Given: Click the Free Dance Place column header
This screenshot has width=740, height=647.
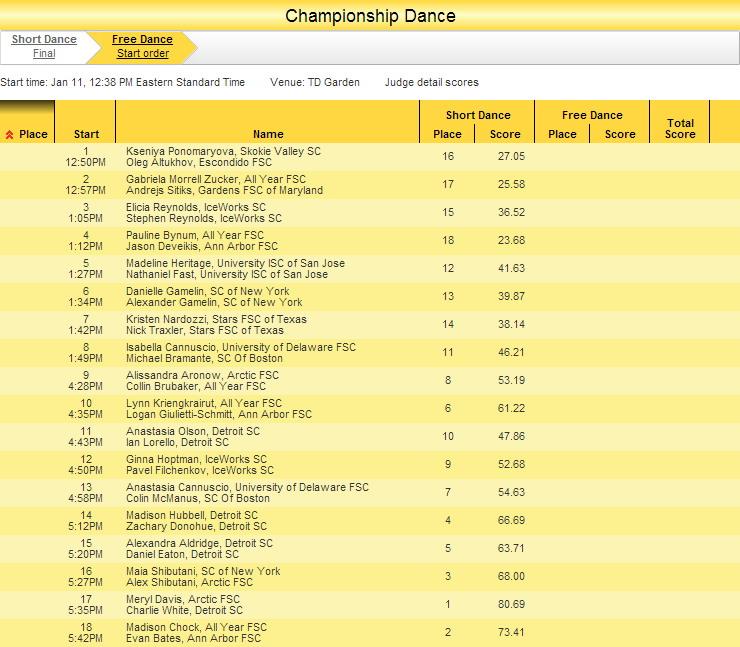Looking at the screenshot, I should coord(562,134).
